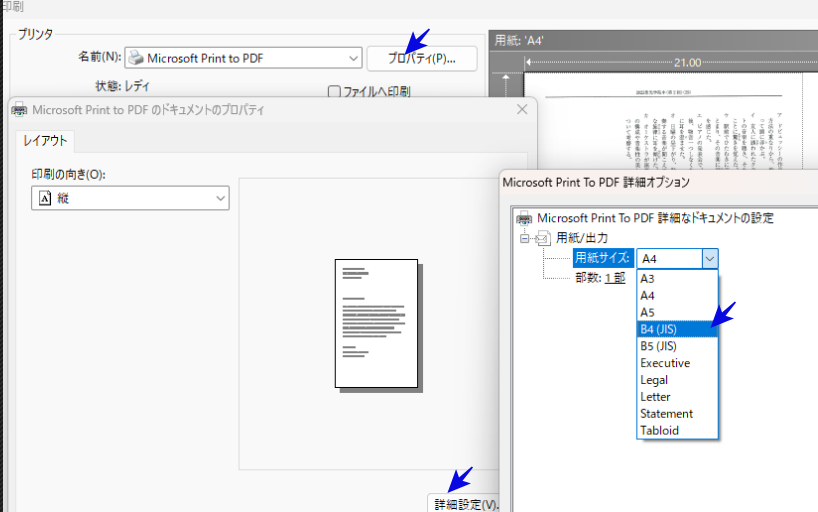The image size is (818, 512).
Task: Choose B5 (JIS) paper size
Action: point(677,346)
